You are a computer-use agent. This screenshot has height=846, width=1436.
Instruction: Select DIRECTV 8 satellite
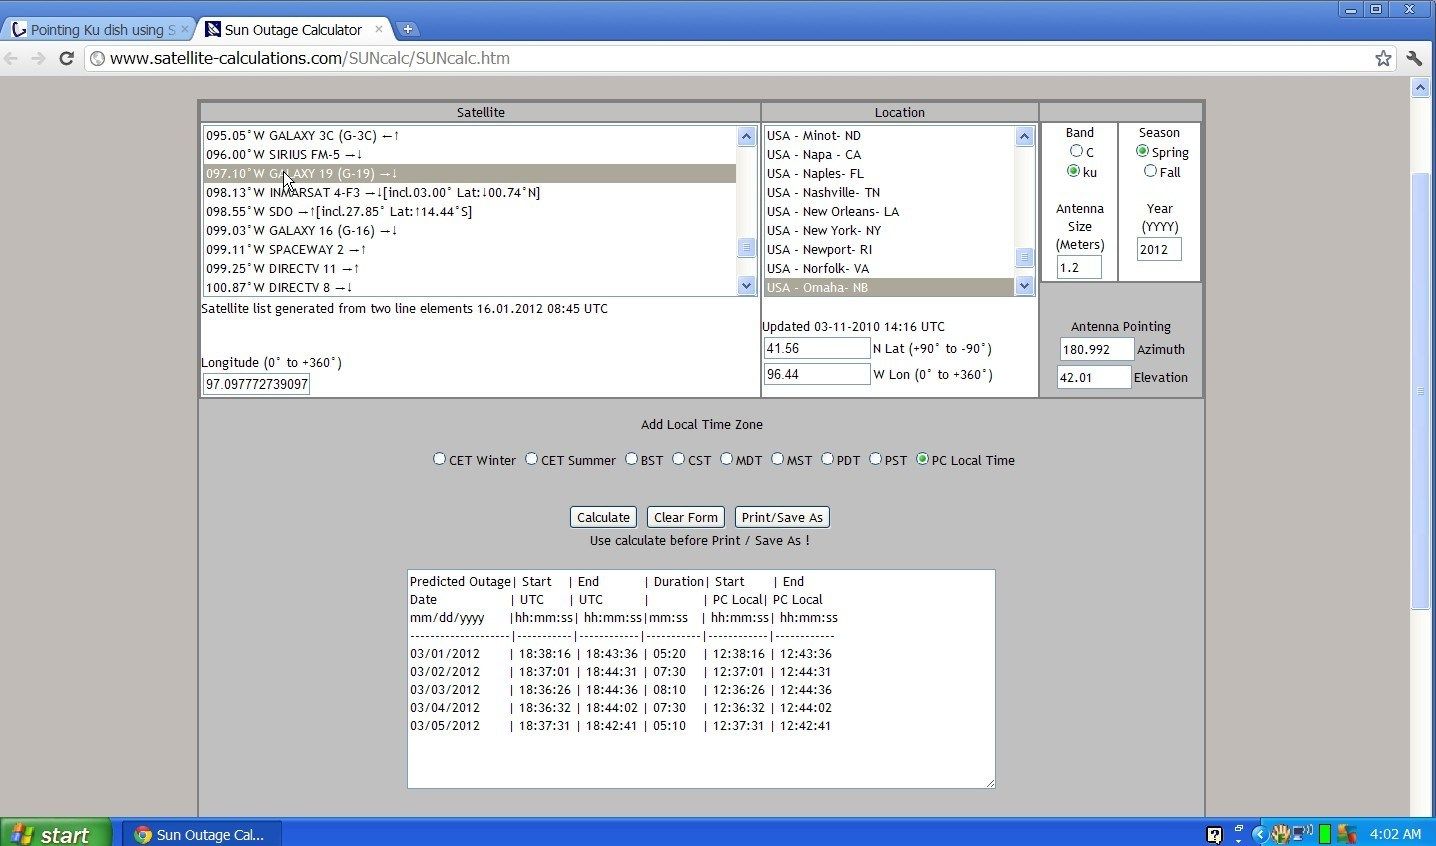click(x=469, y=287)
